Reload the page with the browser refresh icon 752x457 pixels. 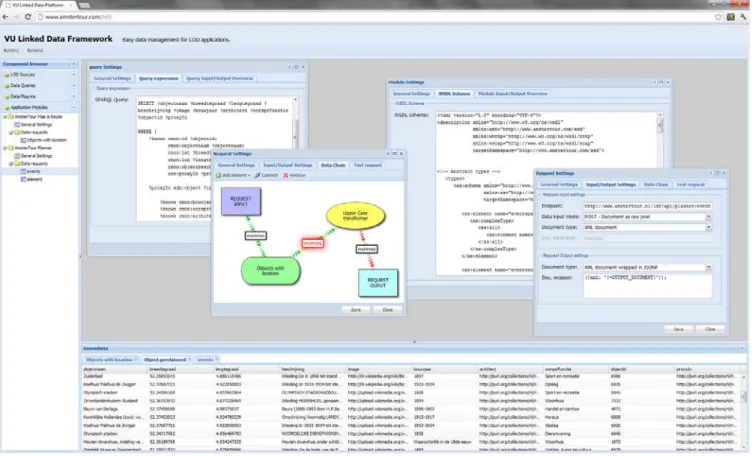point(28,17)
